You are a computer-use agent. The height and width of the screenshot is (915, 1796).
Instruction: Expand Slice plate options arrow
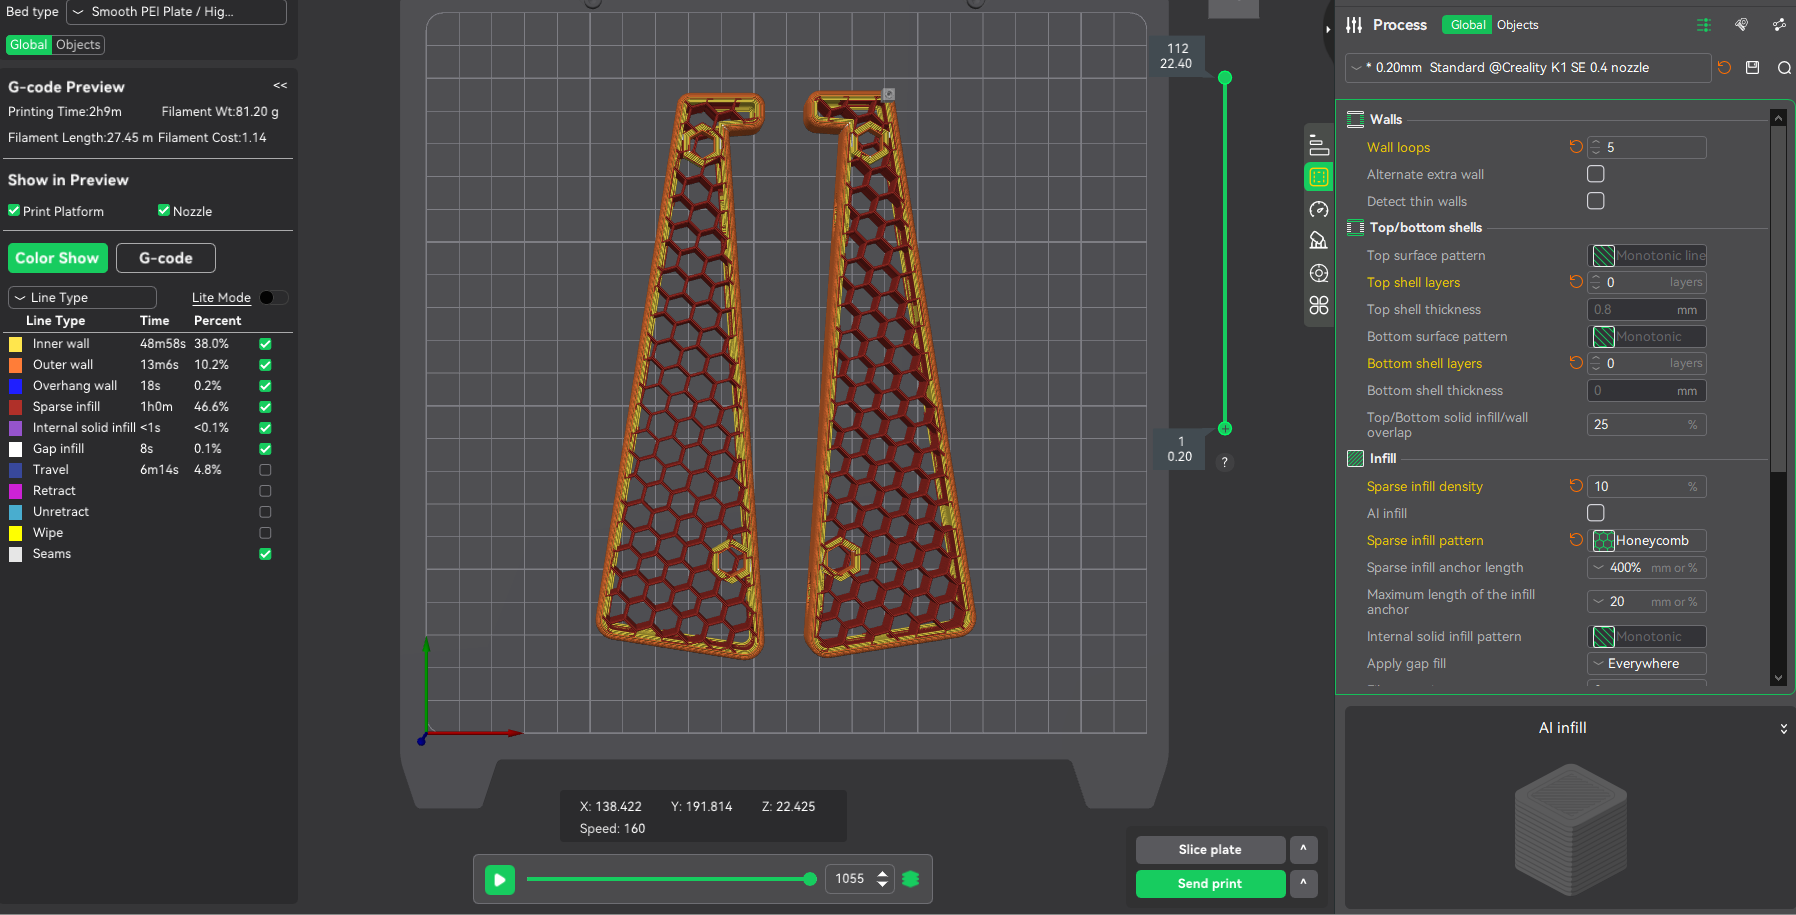click(1303, 850)
